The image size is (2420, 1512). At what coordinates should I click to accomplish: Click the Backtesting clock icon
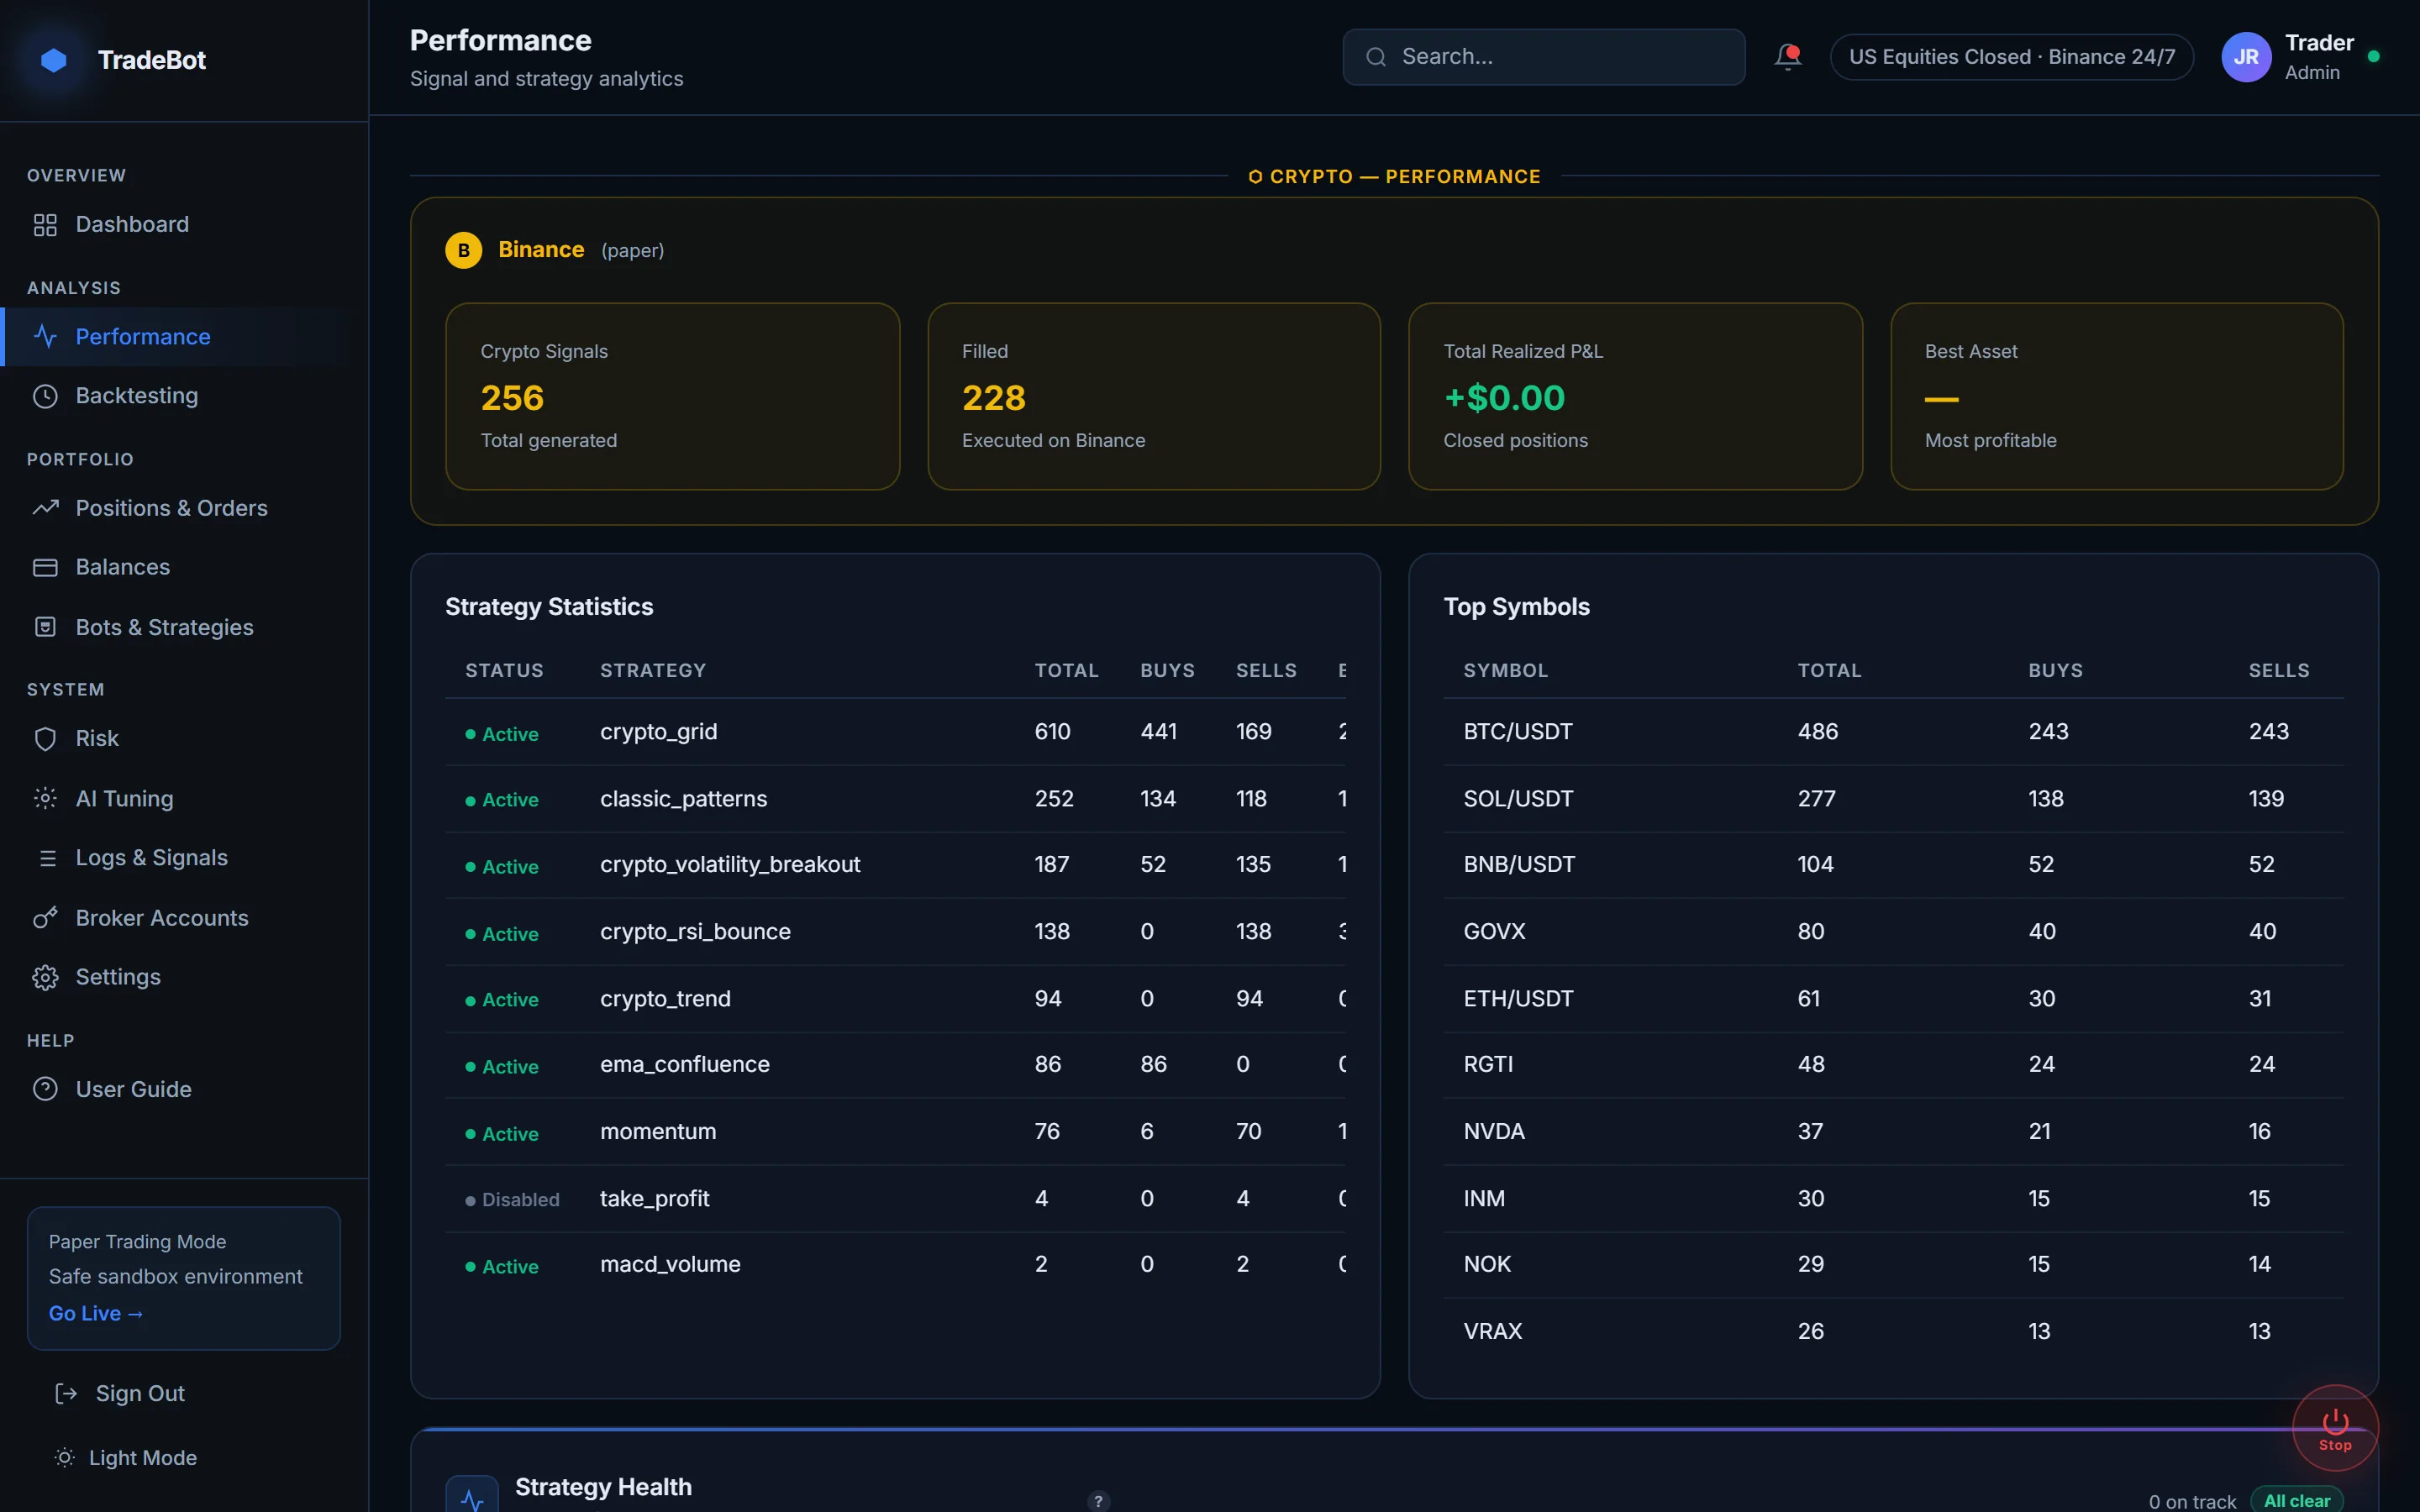point(45,396)
